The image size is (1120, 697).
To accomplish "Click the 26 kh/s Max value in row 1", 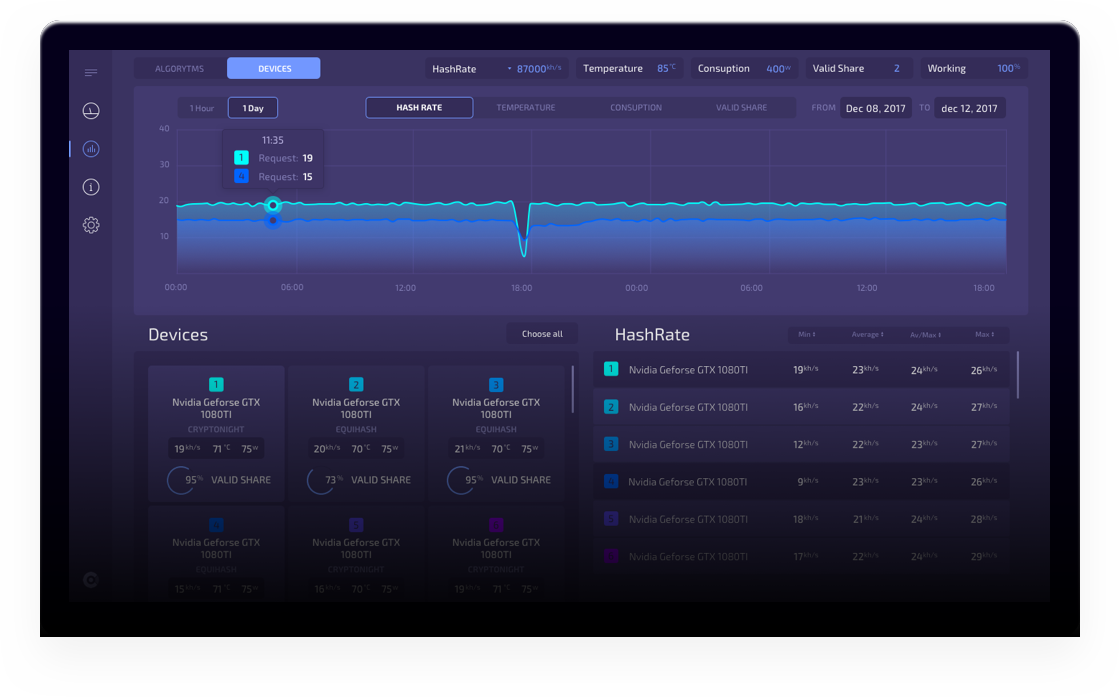I will click(x=984, y=370).
